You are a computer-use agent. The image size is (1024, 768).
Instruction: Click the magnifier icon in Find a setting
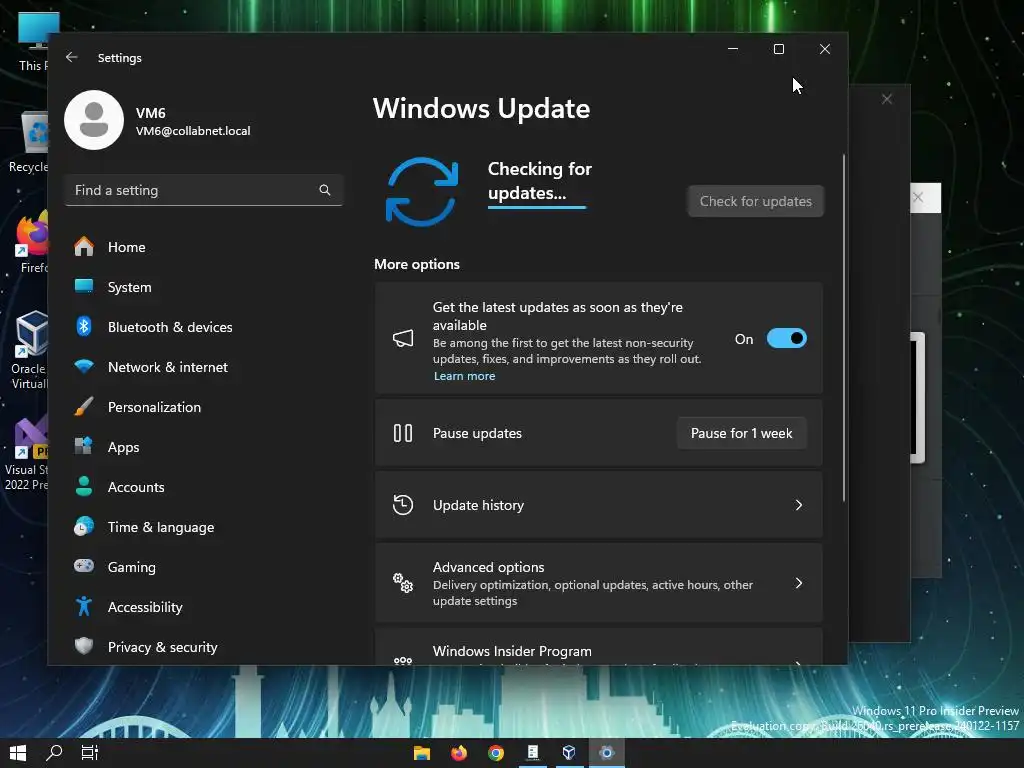point(325,190)
